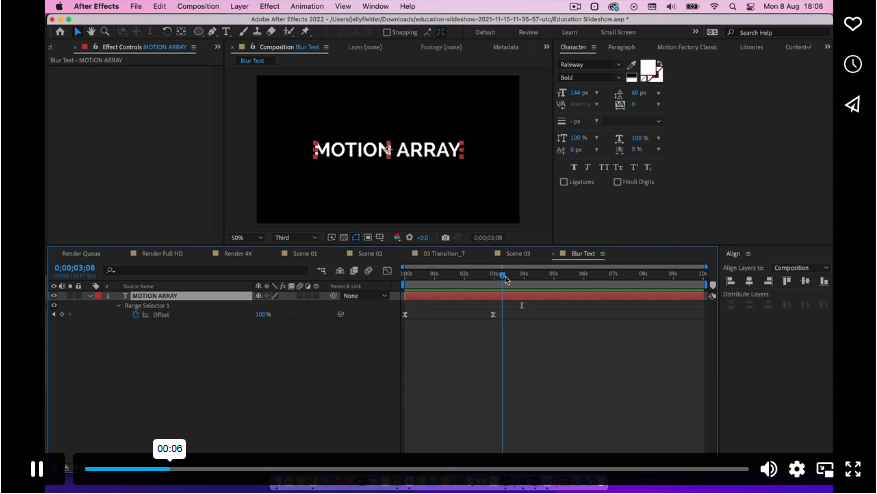Enable the Snapping checkbox
The width and height of the screenshot is (877, 494).
[386, 32]
